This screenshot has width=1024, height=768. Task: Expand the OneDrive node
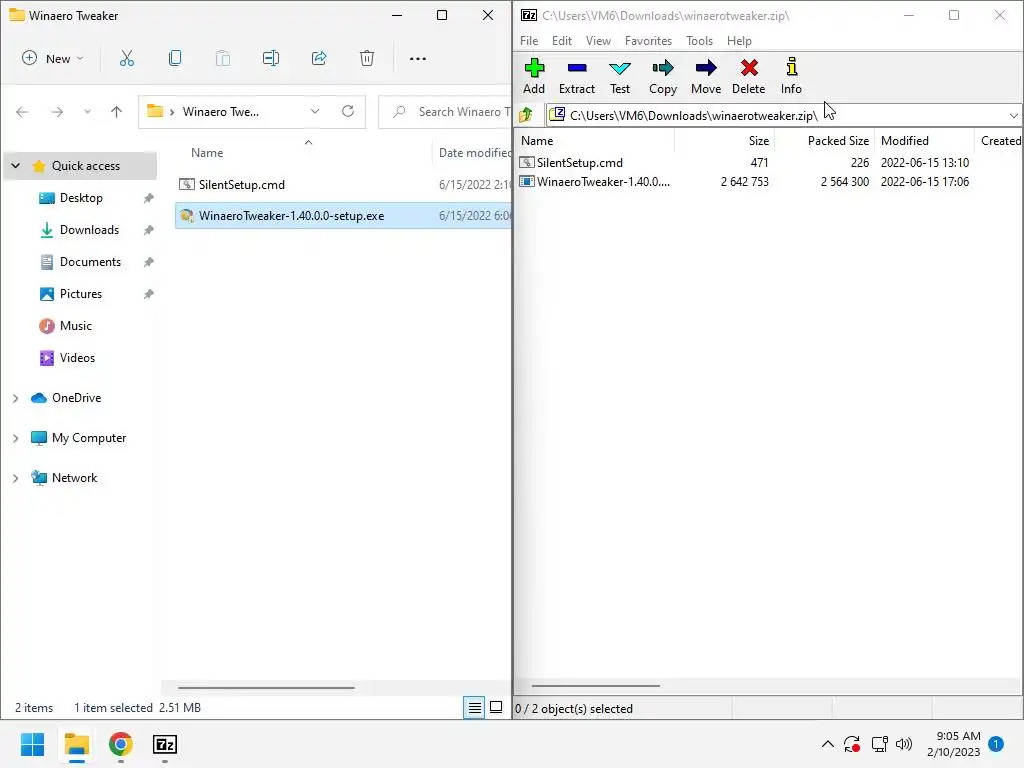16,398
